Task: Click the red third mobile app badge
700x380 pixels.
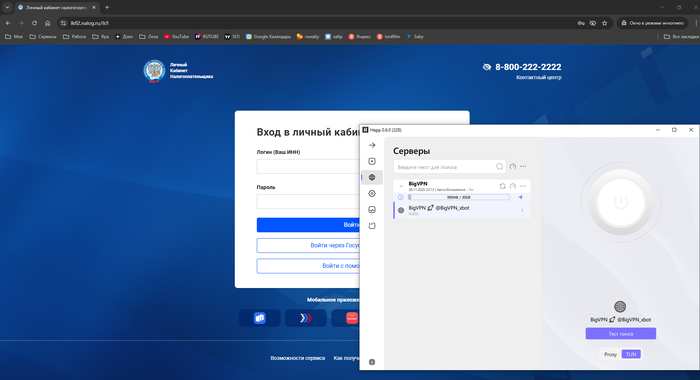Action: point(346,318)
